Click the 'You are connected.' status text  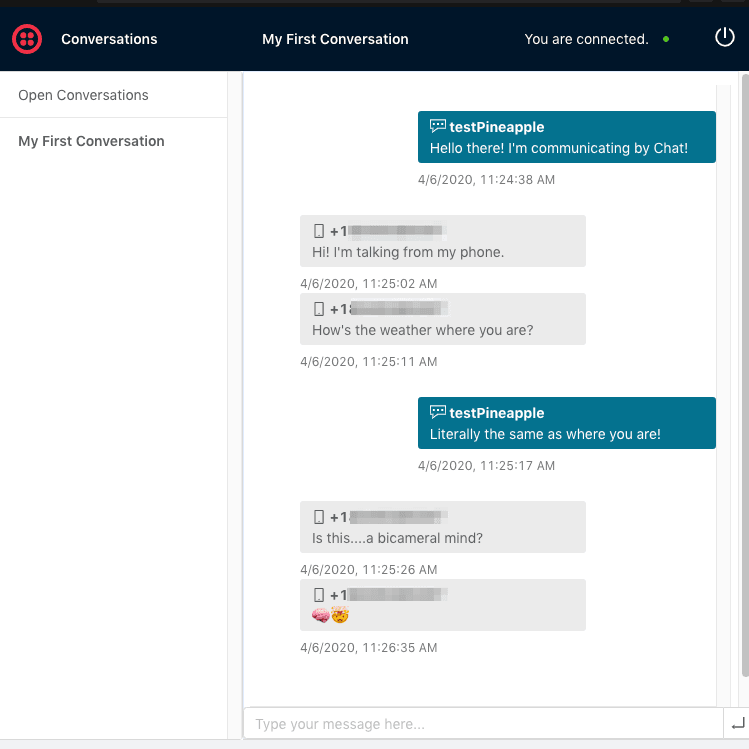click(586, 39)
